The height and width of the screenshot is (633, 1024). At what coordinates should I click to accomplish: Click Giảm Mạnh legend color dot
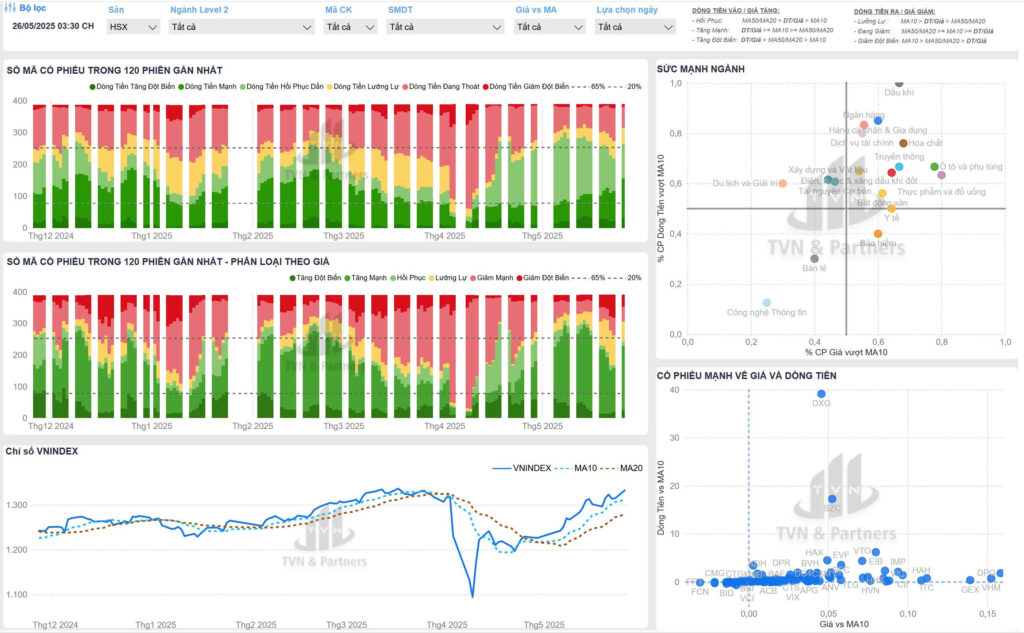point(472,277)
